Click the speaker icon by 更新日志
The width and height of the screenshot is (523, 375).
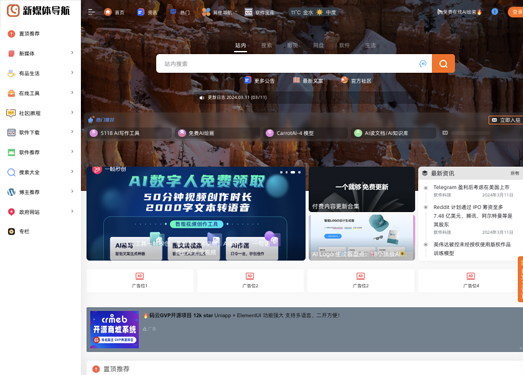pyautogui.click(x=202, y=98)
